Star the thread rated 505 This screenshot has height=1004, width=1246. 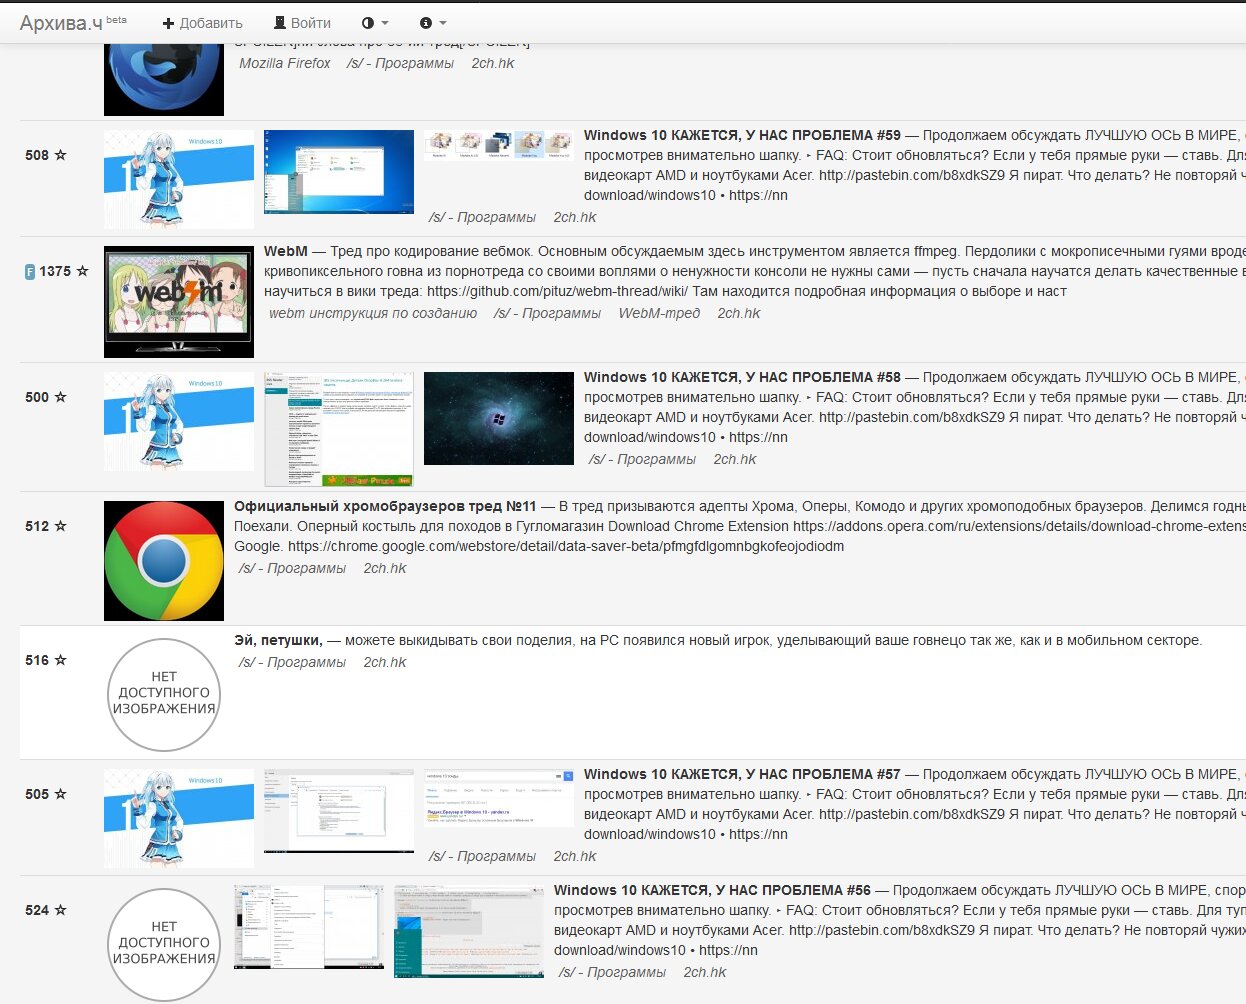pos(60,794)
